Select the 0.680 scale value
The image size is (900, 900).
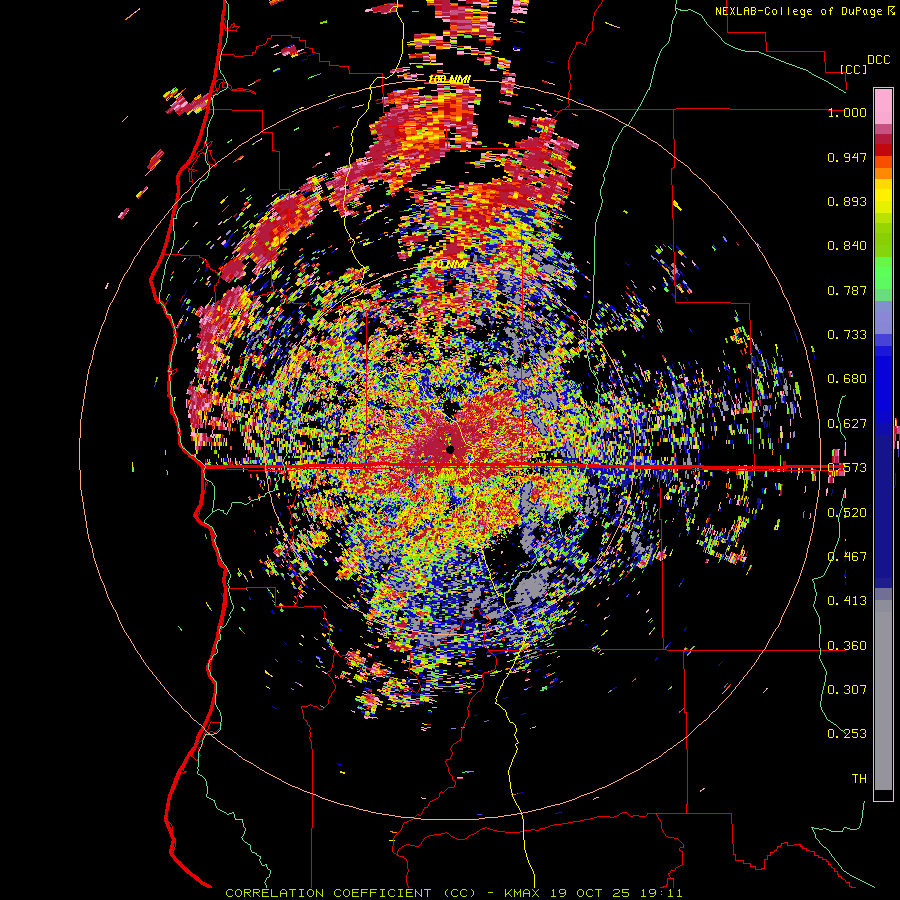[x=847, y=379]
